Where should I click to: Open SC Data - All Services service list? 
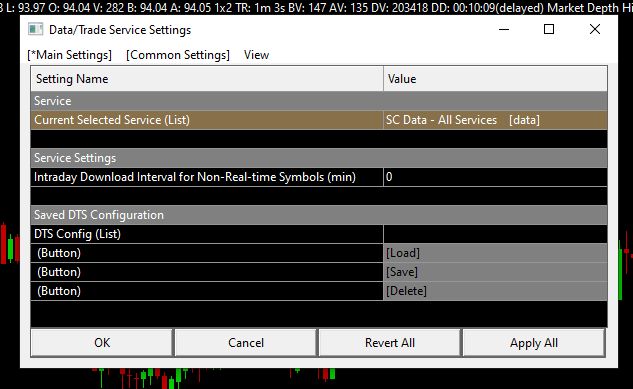[495, 120]
